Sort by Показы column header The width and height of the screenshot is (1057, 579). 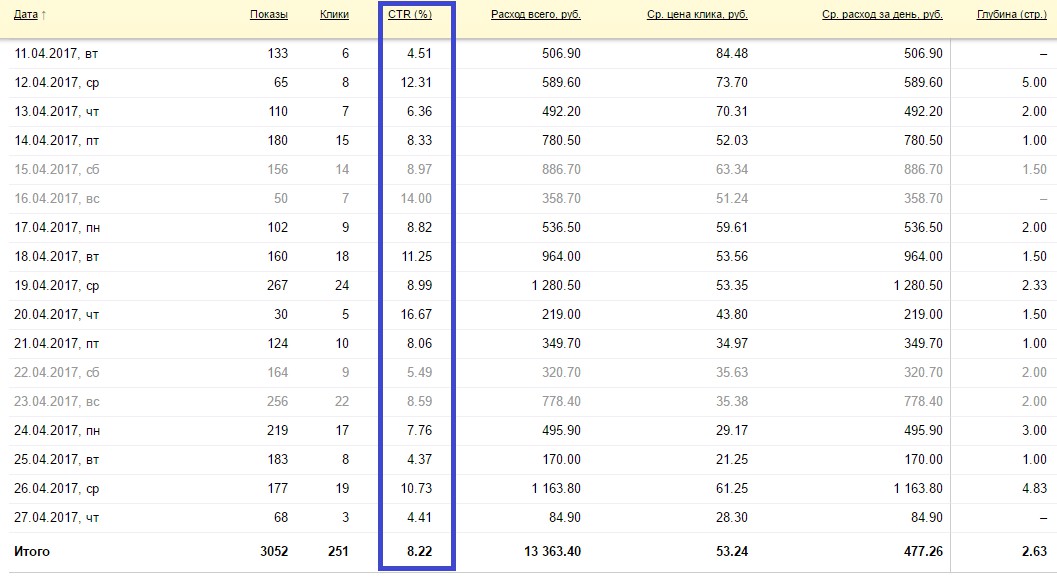click(268, 15)
